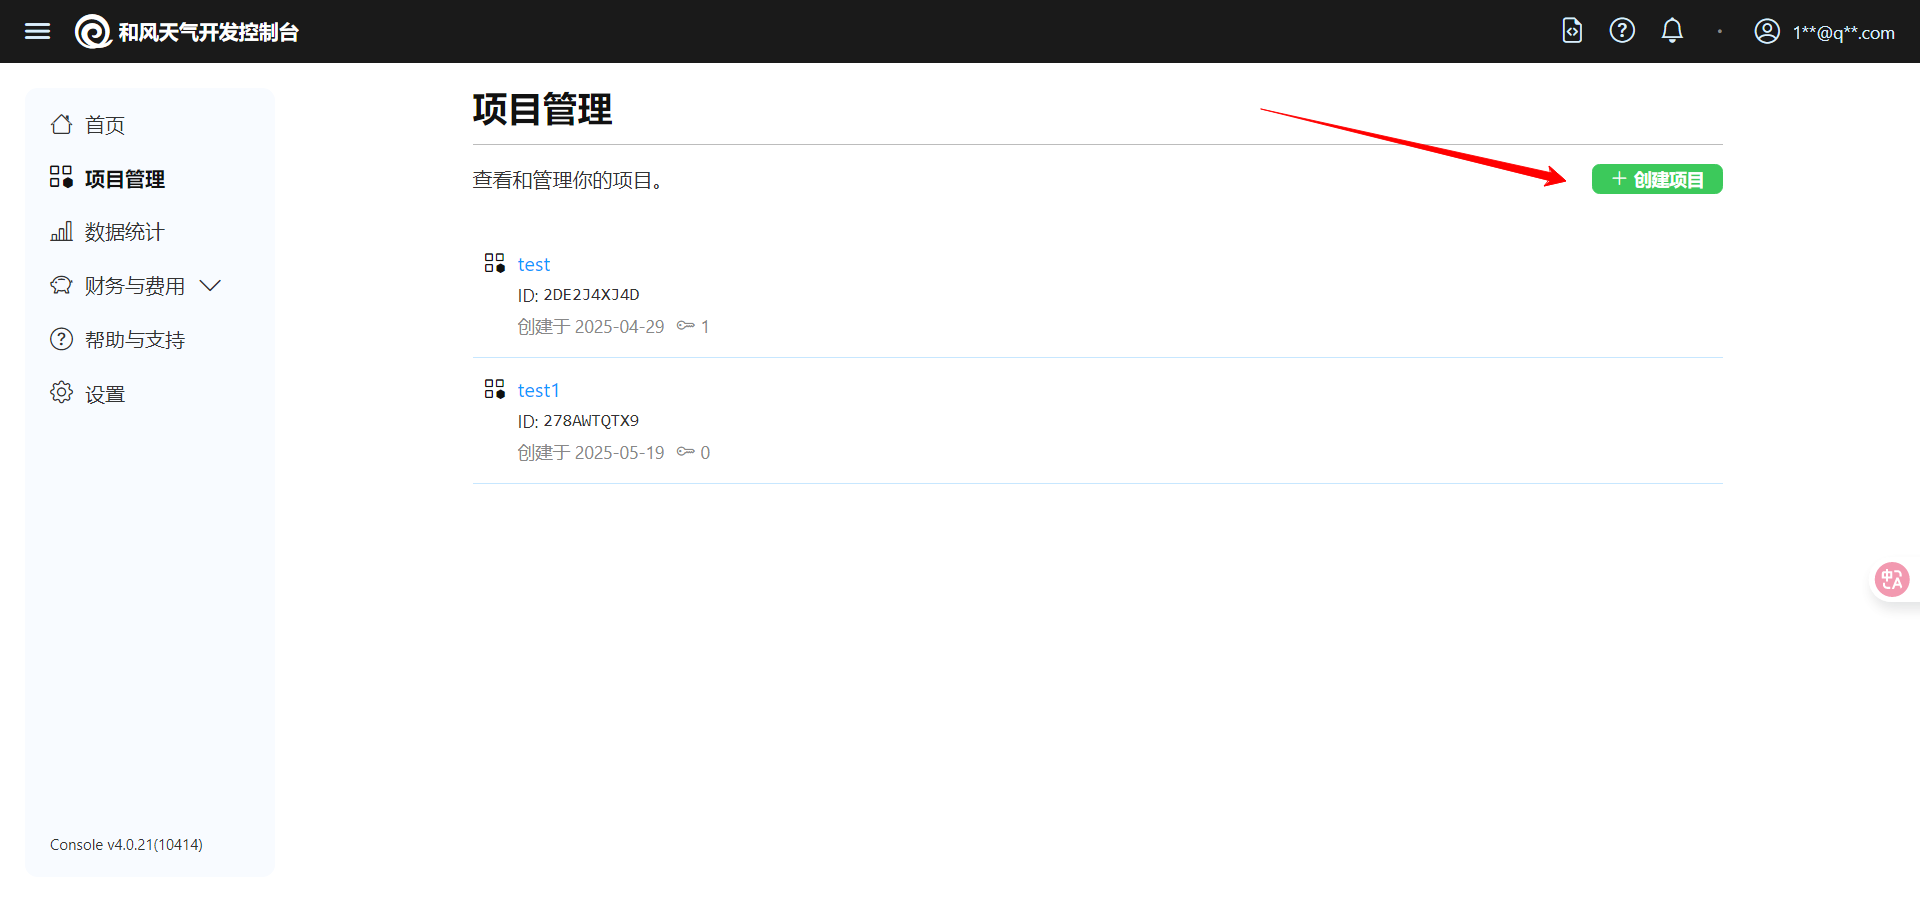Open the test project link
Screen dimensions: 1920x902
coord(534,265)
